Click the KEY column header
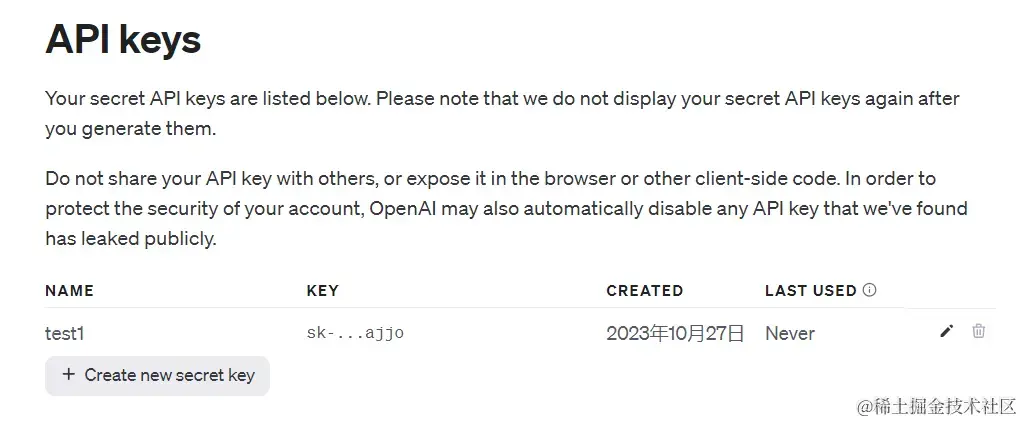Image resolution: width=1023 pixels, height=423 pixels. tap(322, 291)
